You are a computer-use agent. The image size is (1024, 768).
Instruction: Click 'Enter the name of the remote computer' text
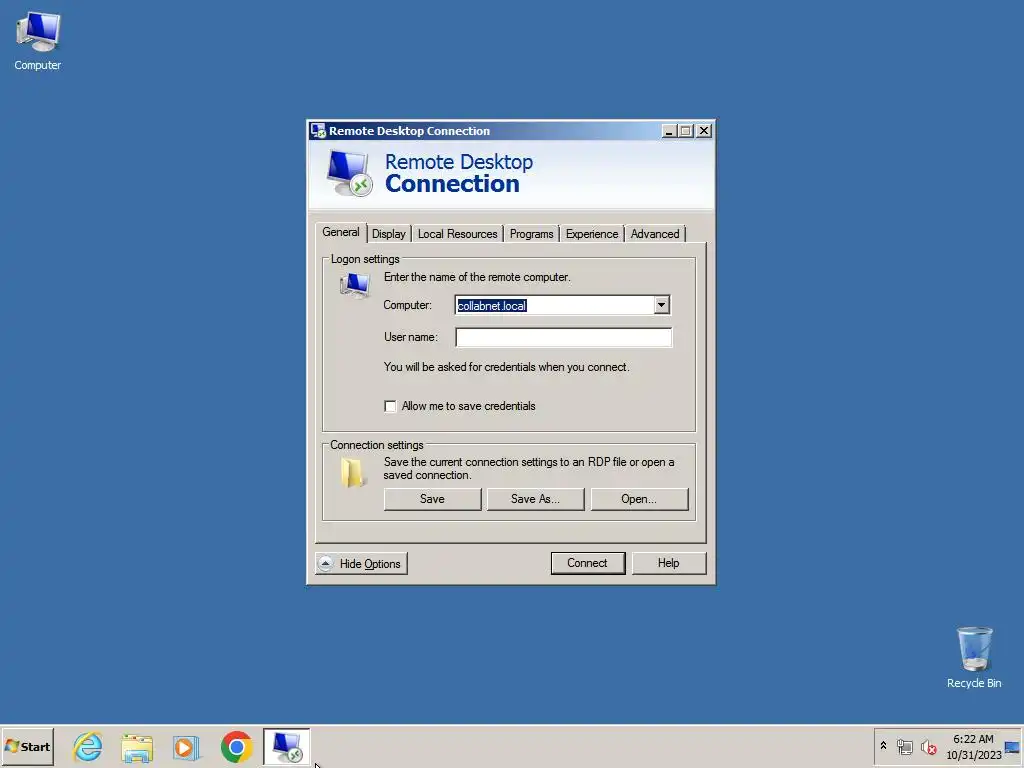point(477,277)
